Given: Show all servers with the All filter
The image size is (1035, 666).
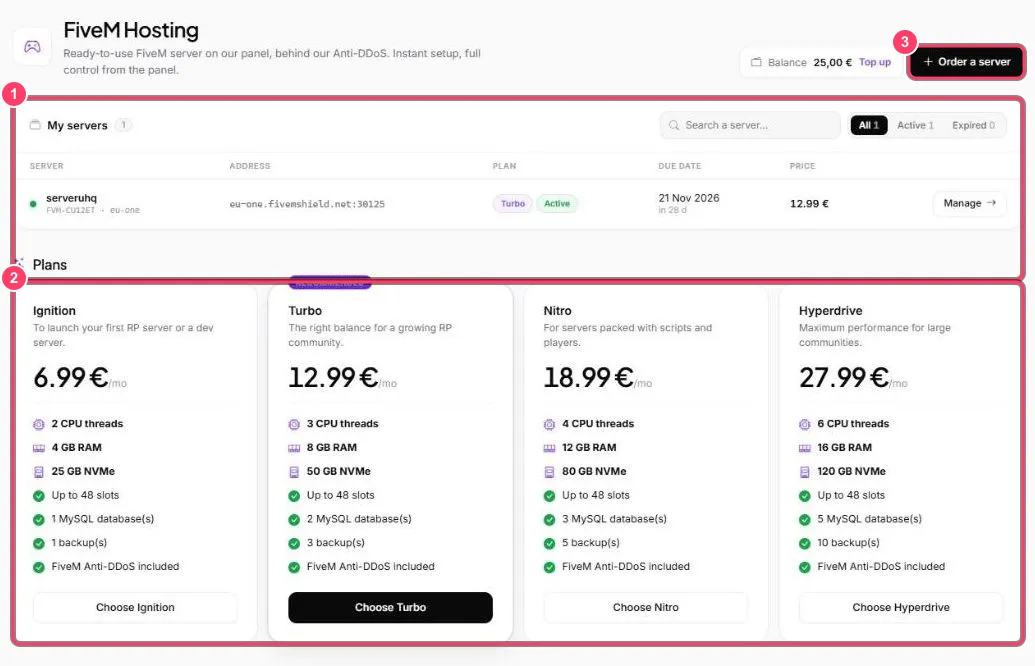Looking at the screenshot, I should (869, 125).
